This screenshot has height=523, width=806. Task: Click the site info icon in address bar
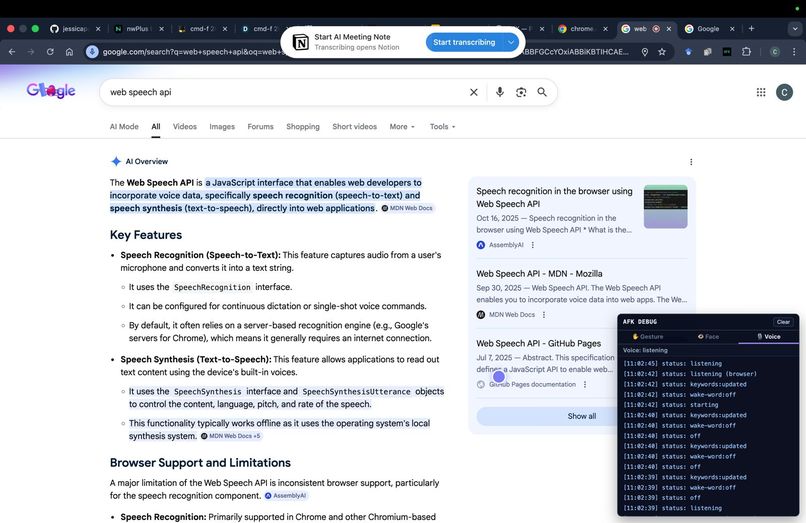coord(92,51)
